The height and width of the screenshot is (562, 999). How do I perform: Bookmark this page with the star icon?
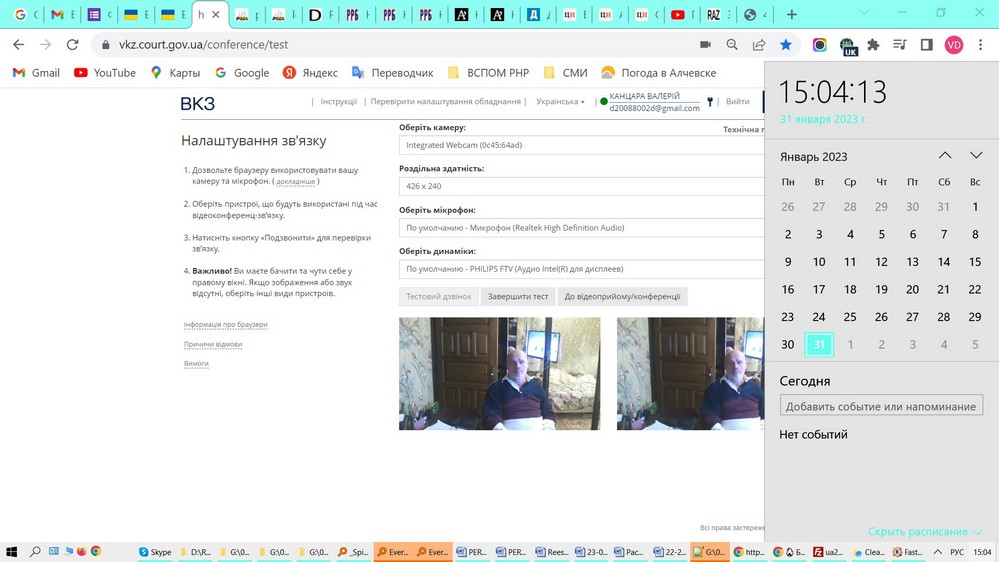click(786, 45)
